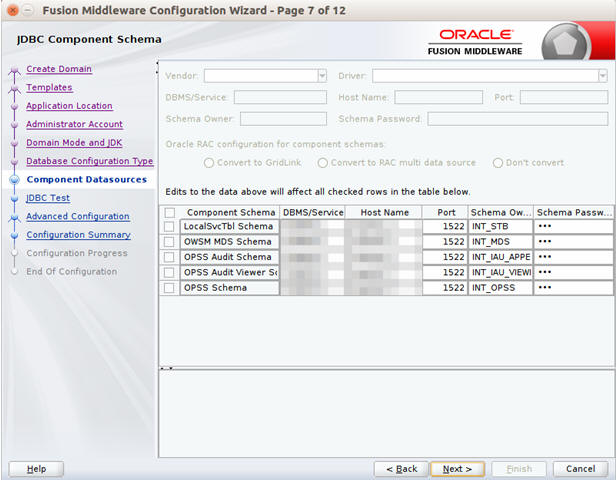This screenshot has height=480, width=616.
Task: Click the INT_OPSS schema owner cell
Action: click(x=500, y=288)
